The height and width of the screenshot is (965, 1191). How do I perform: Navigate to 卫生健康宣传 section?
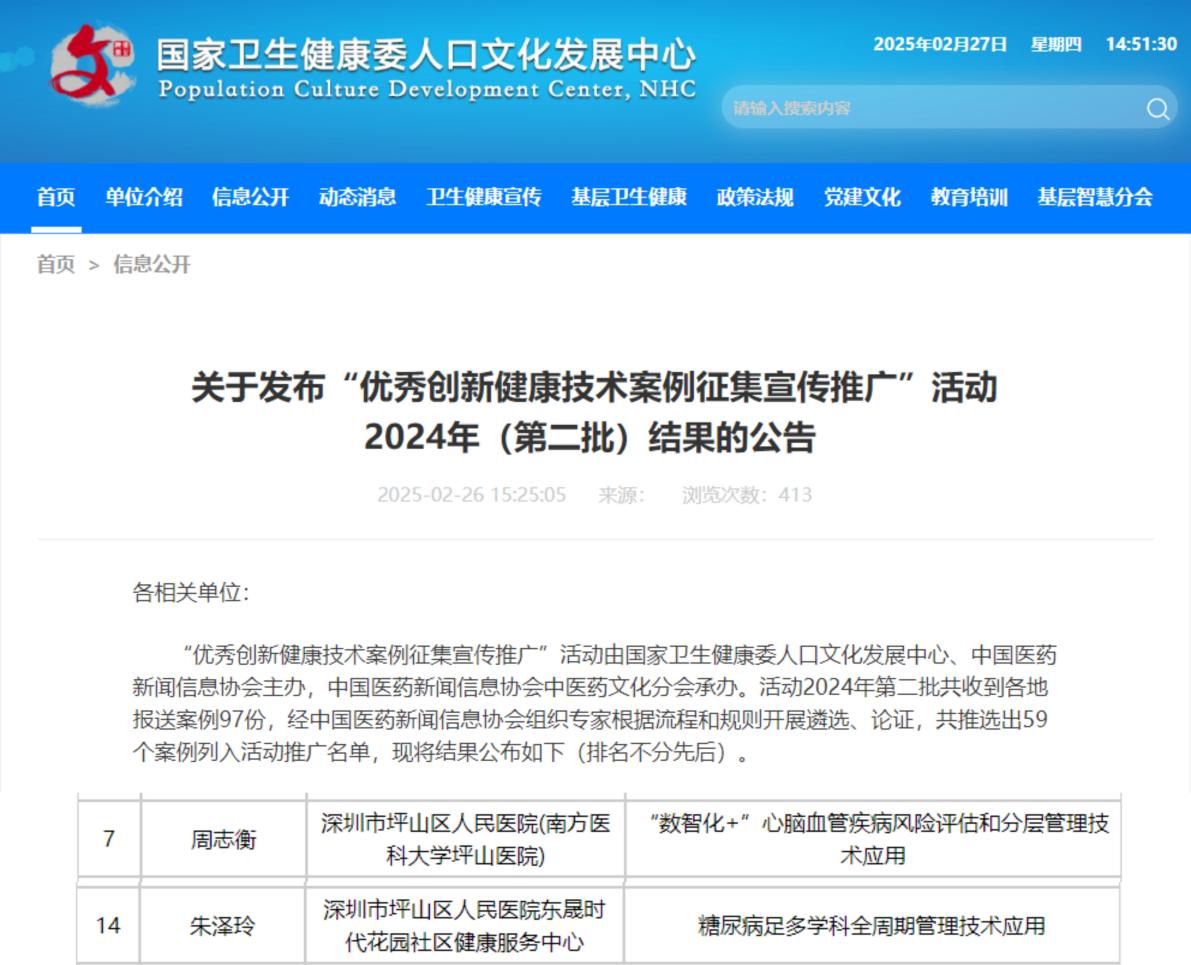(487, 197)
